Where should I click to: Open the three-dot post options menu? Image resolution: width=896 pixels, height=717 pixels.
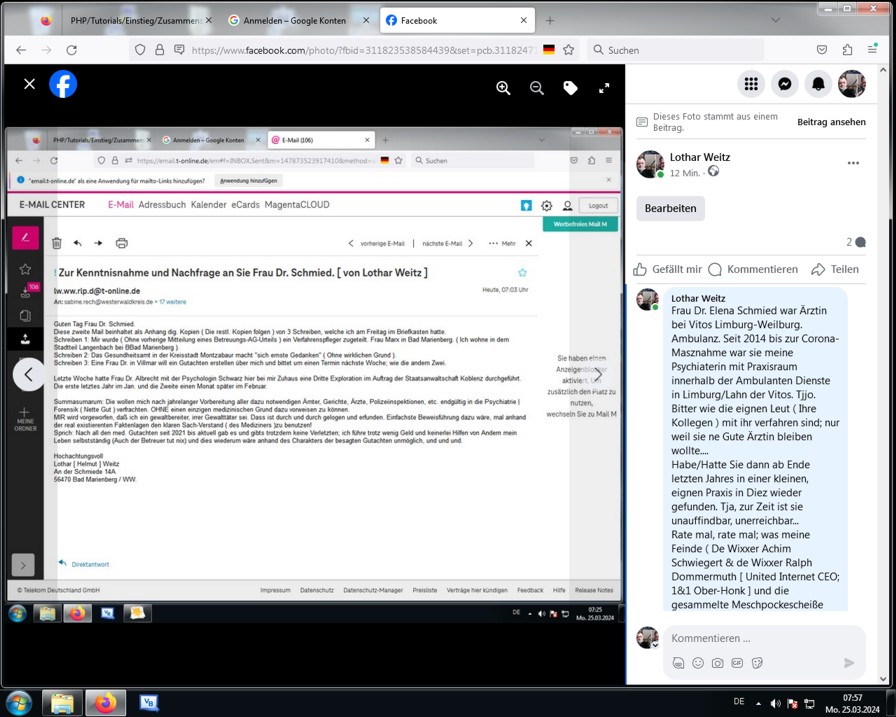[853, 163]
